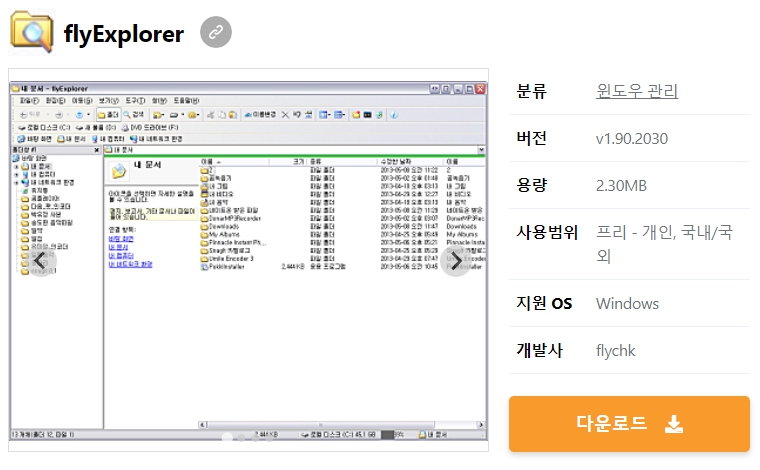Click the 검색 magnifier toolbar button
The height and width of the screenshot is (470, 760).
[134, 115]
